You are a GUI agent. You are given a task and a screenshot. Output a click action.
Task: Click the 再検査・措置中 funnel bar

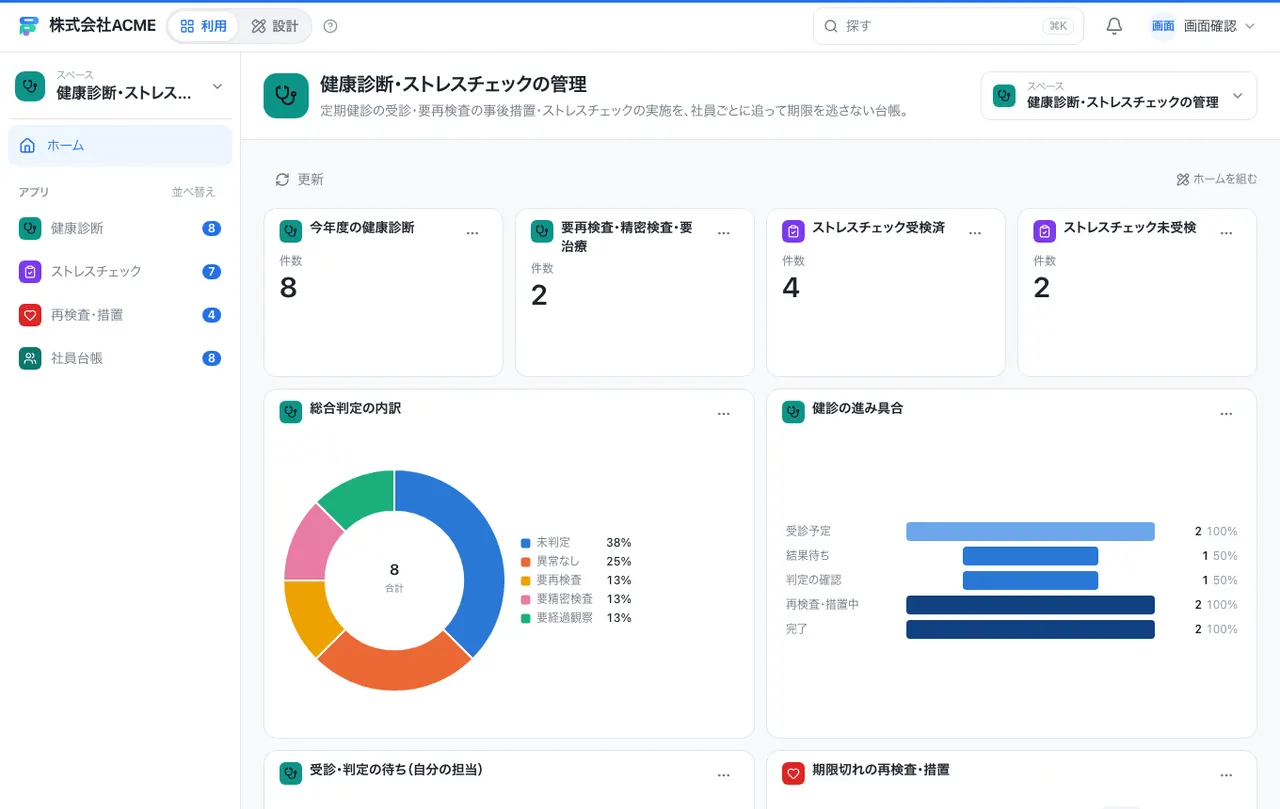pyautogui.click(x=1030, y=605)
